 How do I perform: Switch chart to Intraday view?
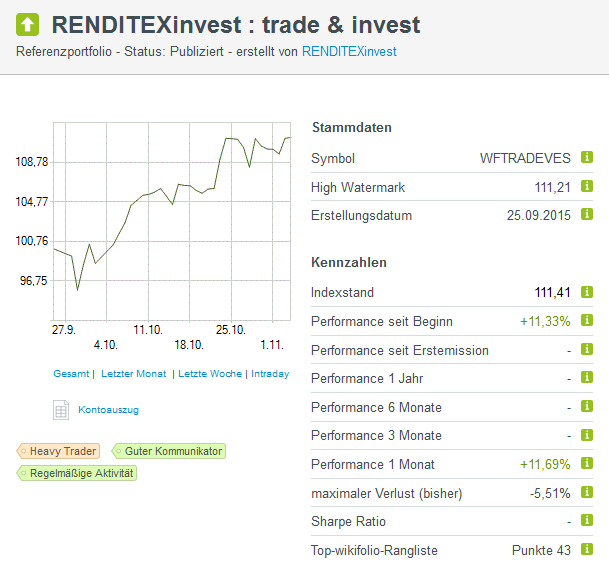(270, 374)
